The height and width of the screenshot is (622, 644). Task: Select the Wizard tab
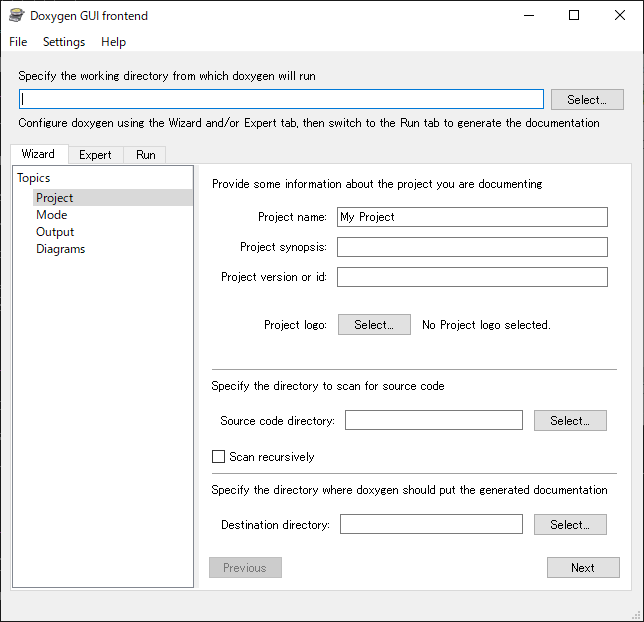click(38, 154)
